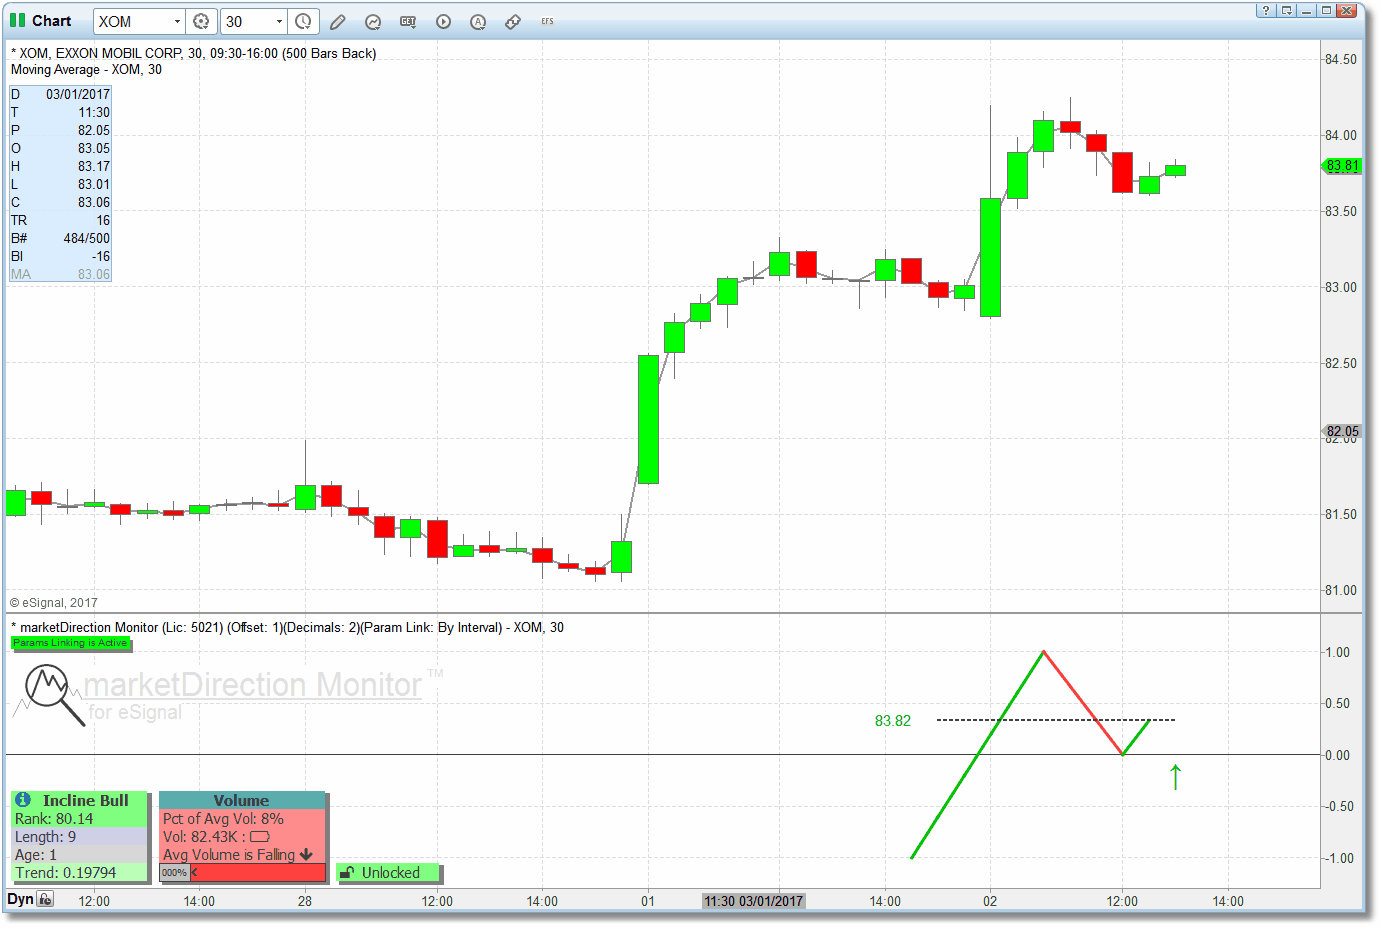Click the 83.81 last price marker
Screen dimensions: 1380x927
(x=1342, y=166)
